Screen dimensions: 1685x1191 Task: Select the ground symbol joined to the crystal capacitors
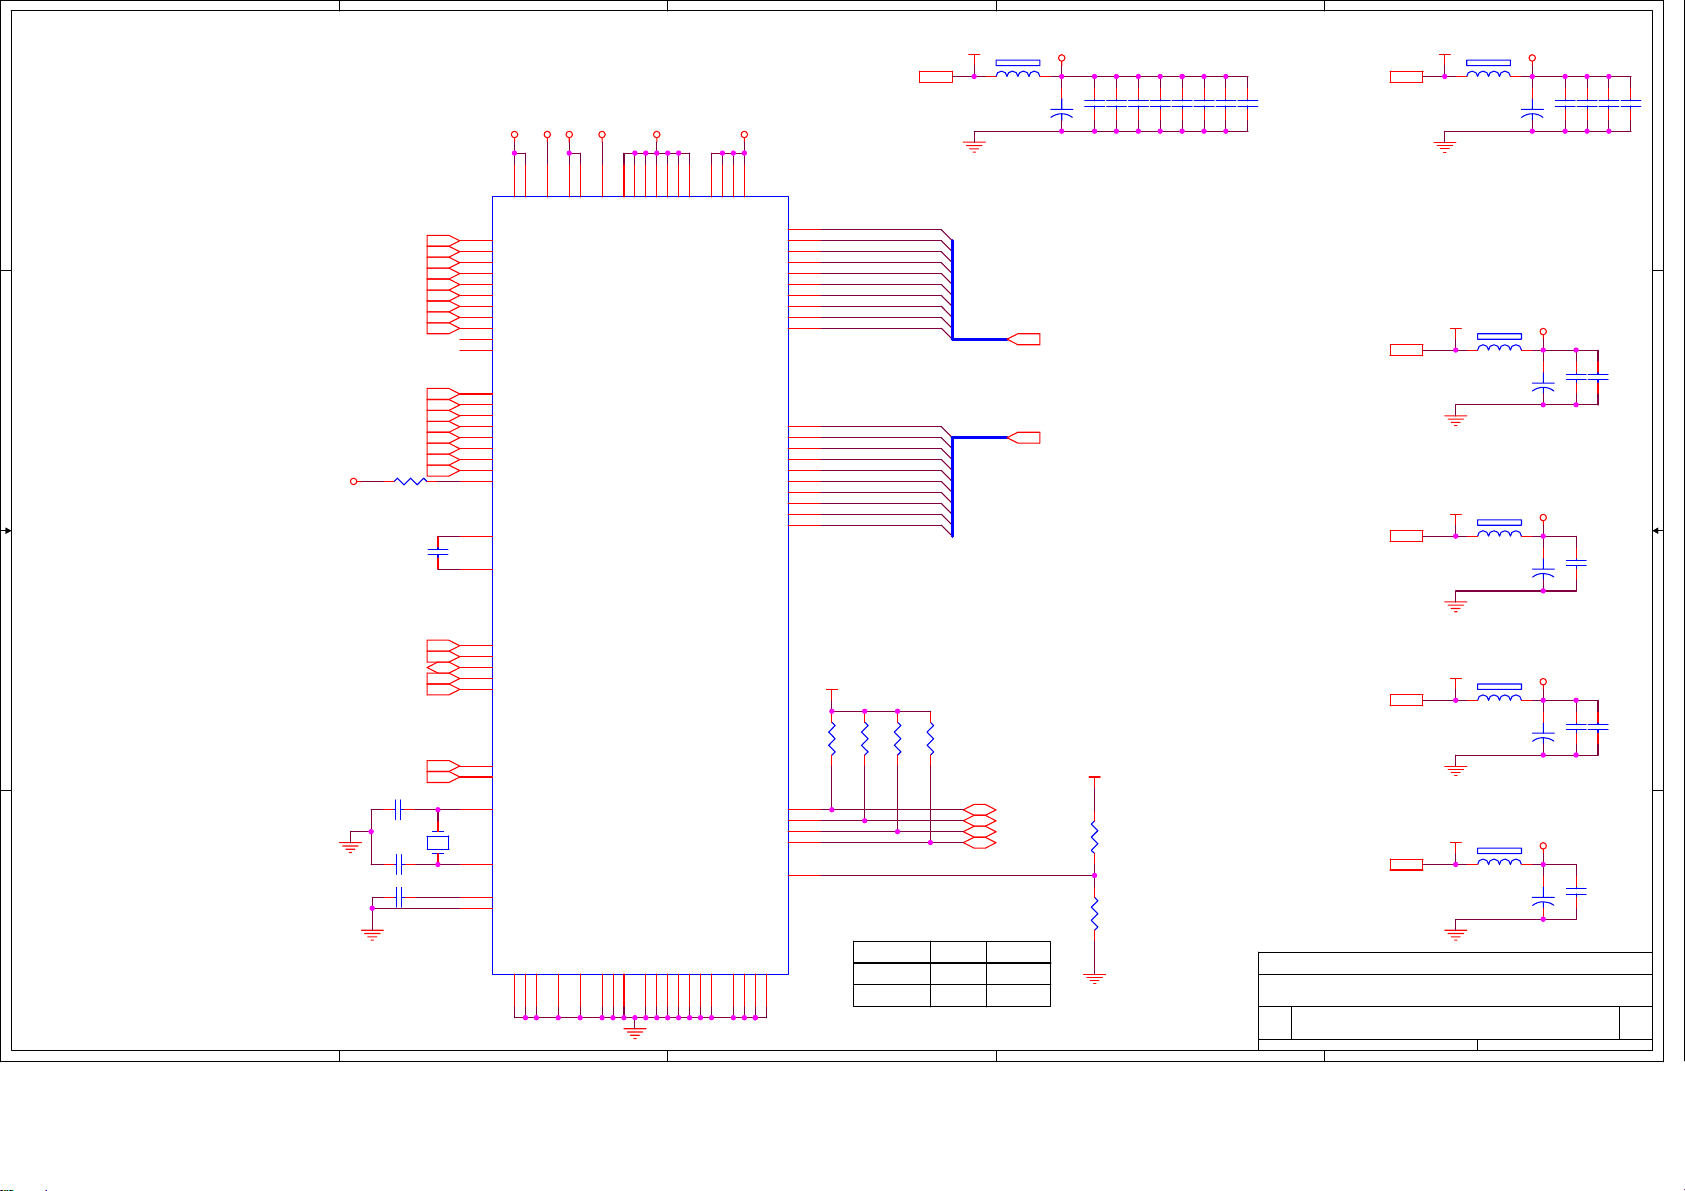350,847
